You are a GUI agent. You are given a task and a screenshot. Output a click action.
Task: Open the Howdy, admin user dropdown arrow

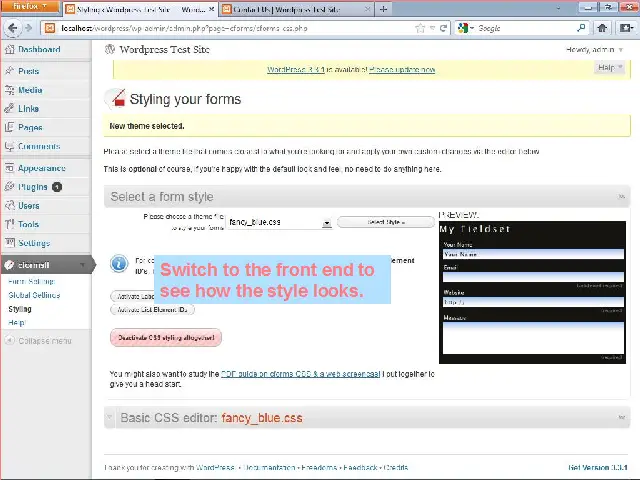tap(621, 50)
